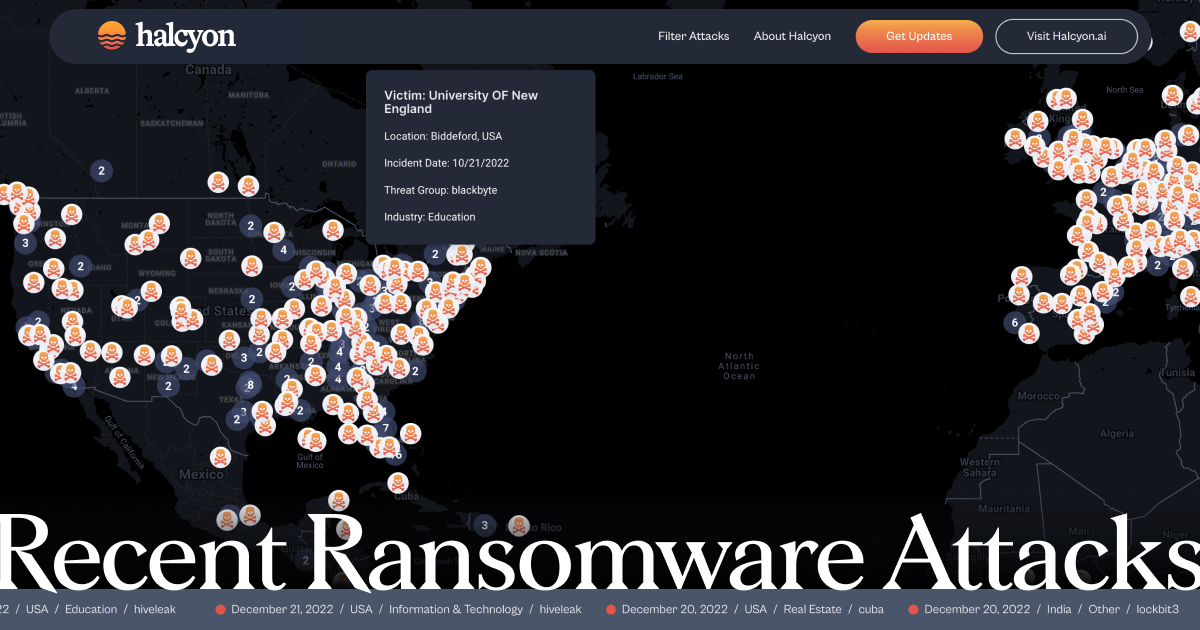Open the 2 cluster in North Dakota

pos(251,226)
